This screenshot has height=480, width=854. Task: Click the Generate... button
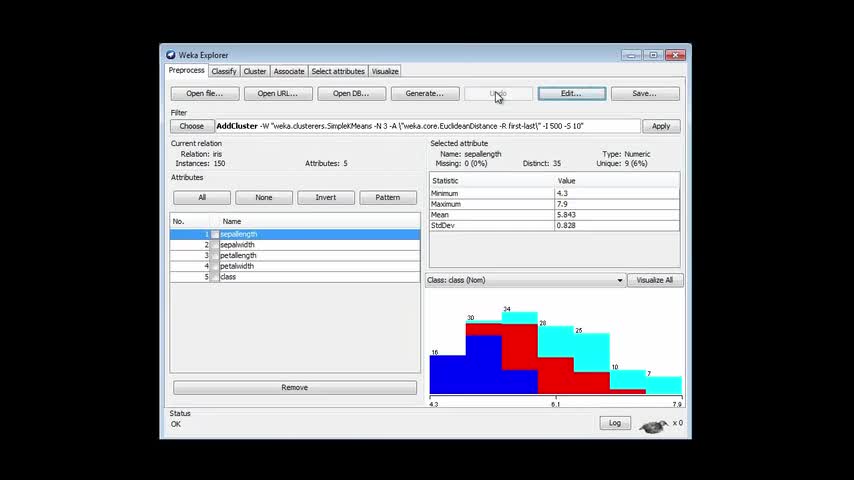[425, 94]
